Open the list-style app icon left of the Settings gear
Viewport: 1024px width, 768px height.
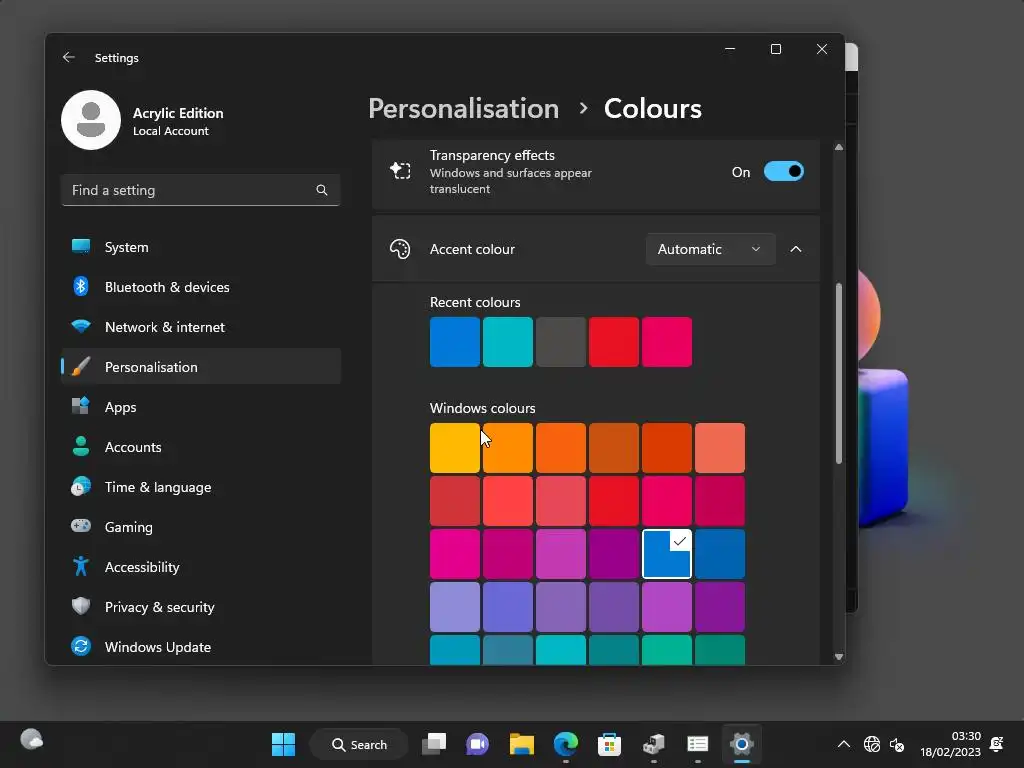tap(697, 744)
